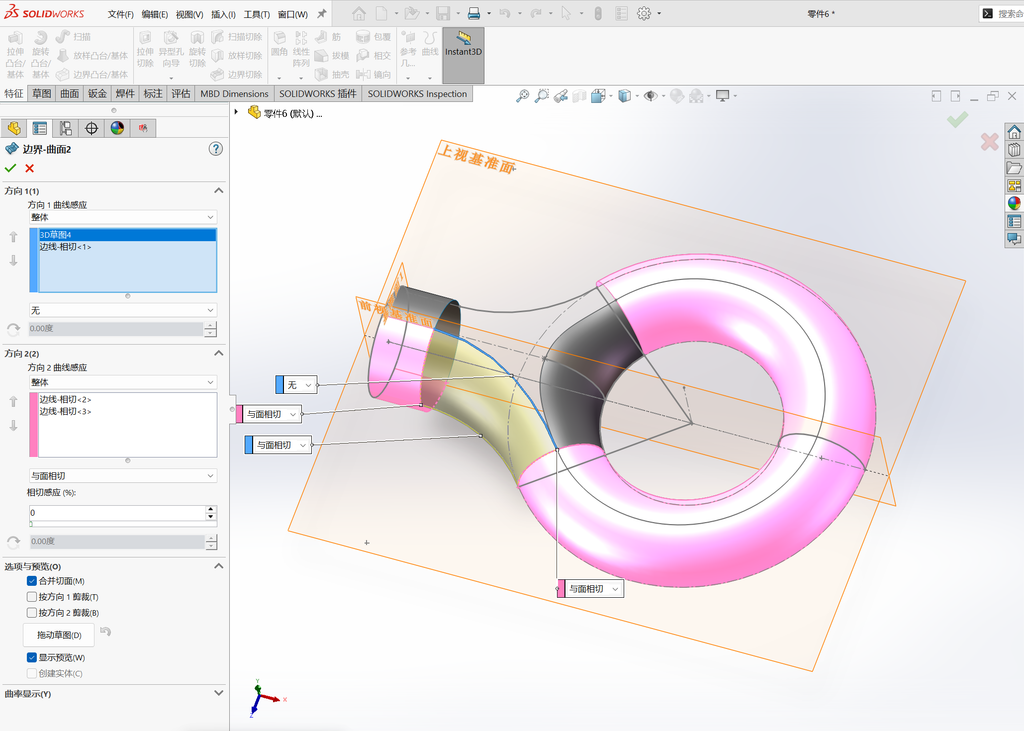
Task: Open the ConfigurationManager tab icon
Action: coord(65,128)
